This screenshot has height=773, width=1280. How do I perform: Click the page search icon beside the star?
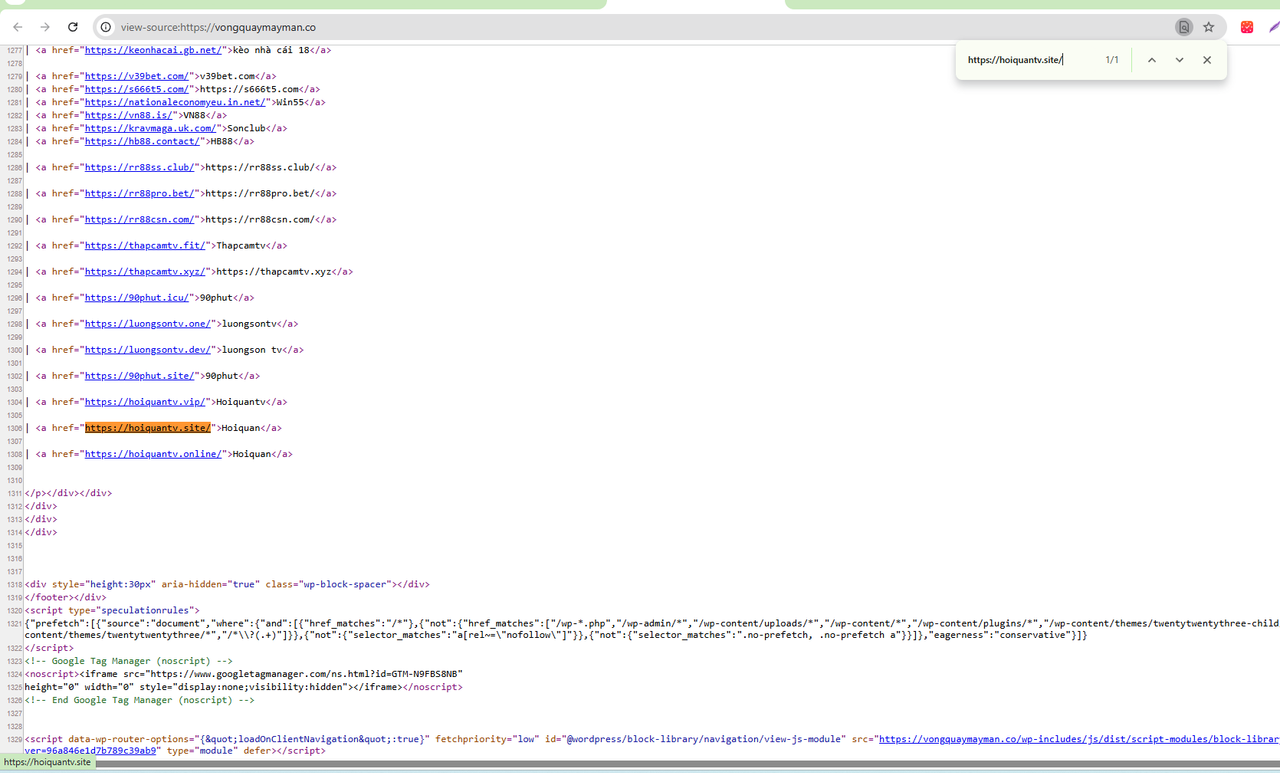coord(1184,27)
